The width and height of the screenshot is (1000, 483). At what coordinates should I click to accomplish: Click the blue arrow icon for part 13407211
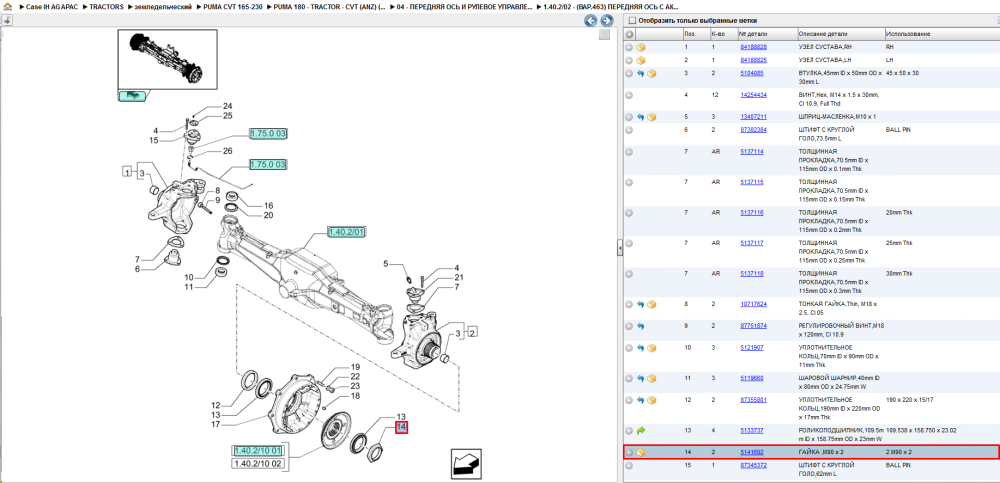pyautogui.click(x=641, y=117)
